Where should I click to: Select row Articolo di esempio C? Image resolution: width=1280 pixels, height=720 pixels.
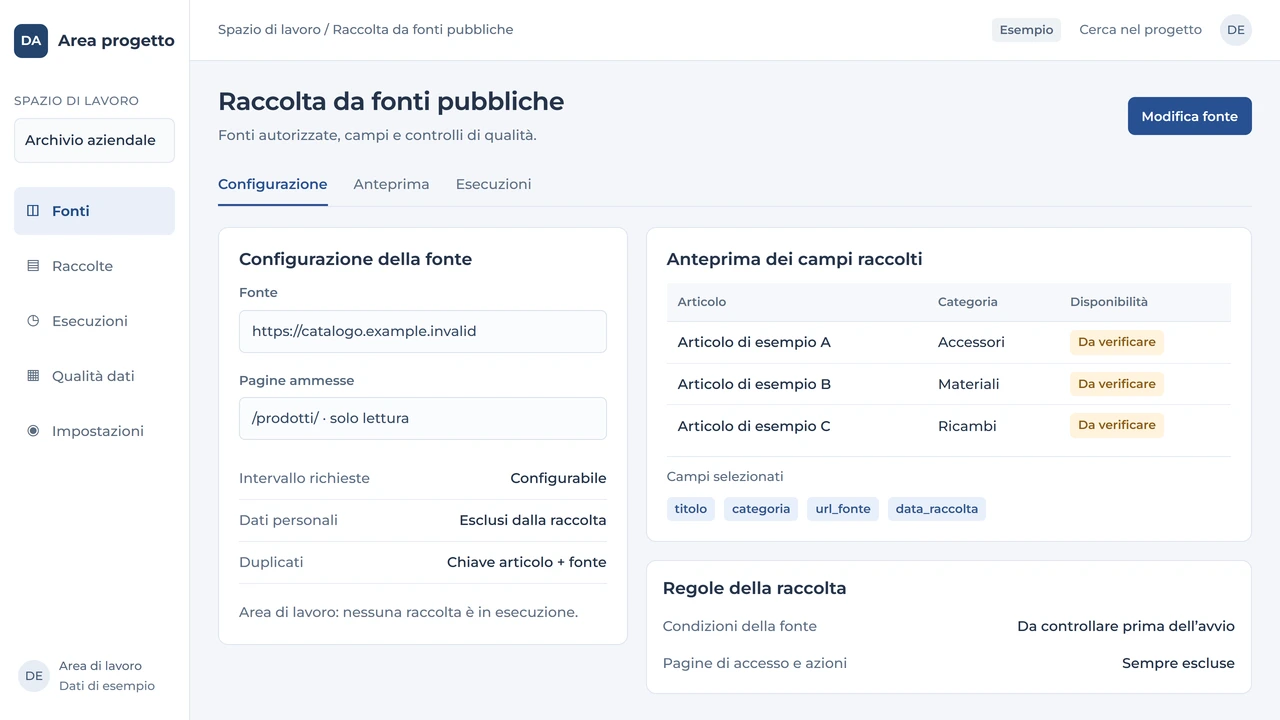(x=949, y=426)
